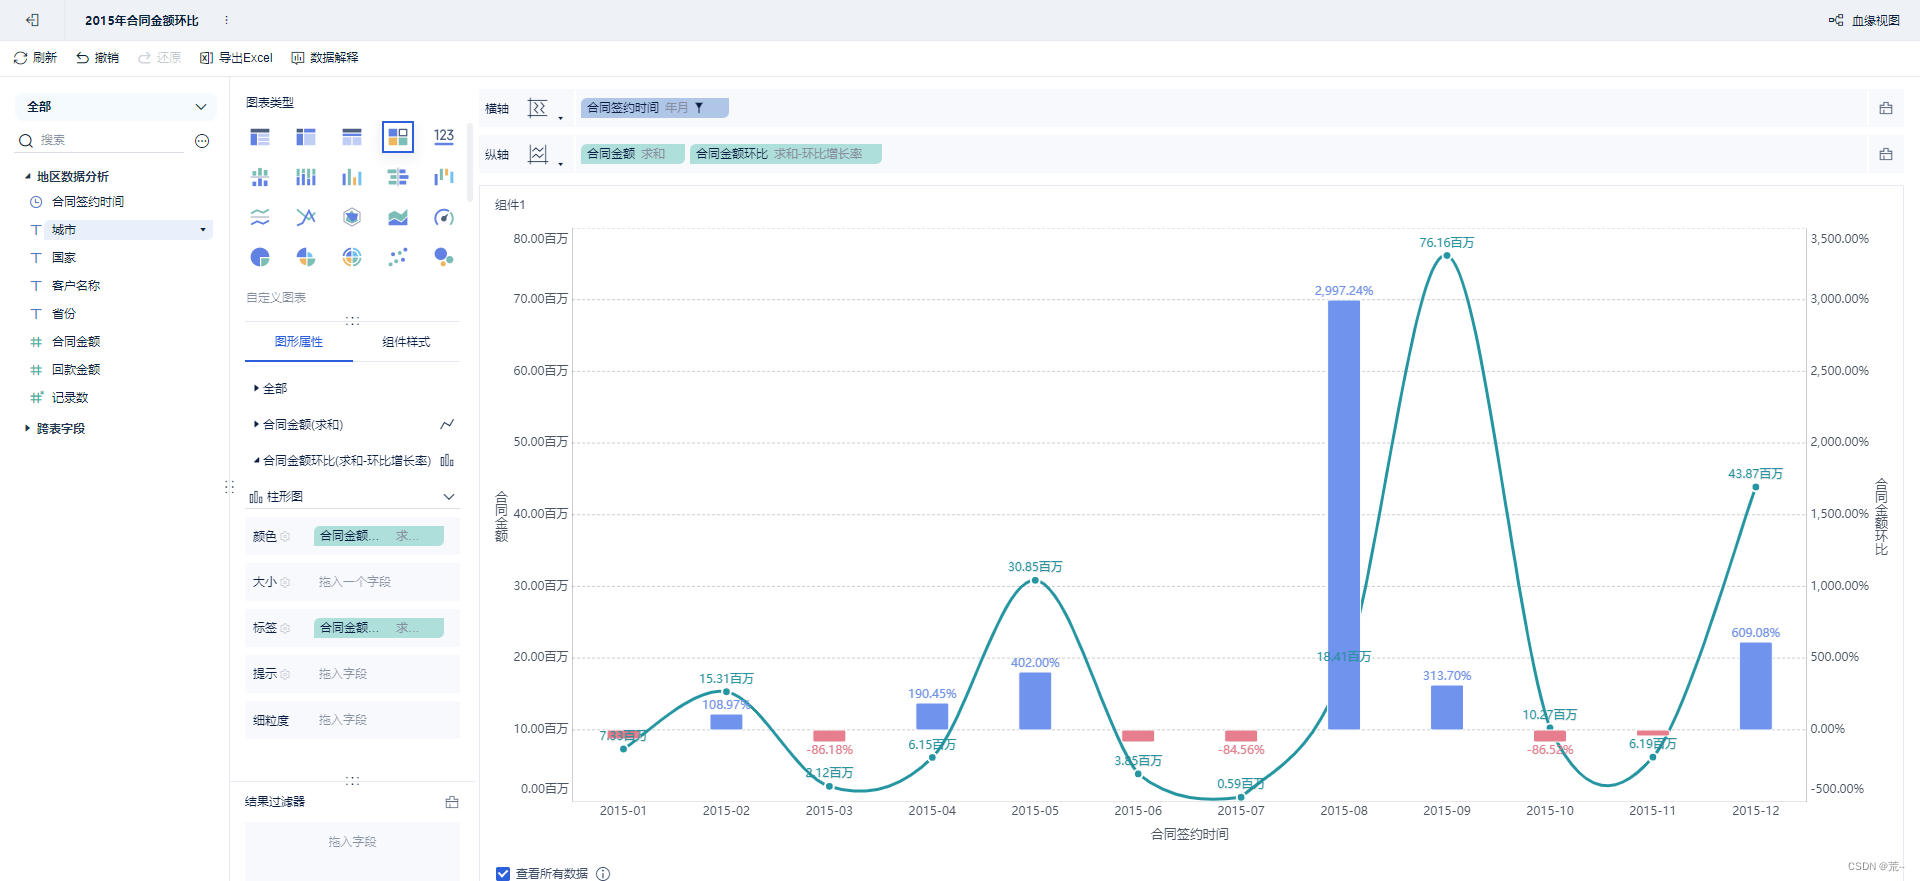Click the back/exit icon at top left
Screen dimensions: 1920x881
click(x=33, y=20)
